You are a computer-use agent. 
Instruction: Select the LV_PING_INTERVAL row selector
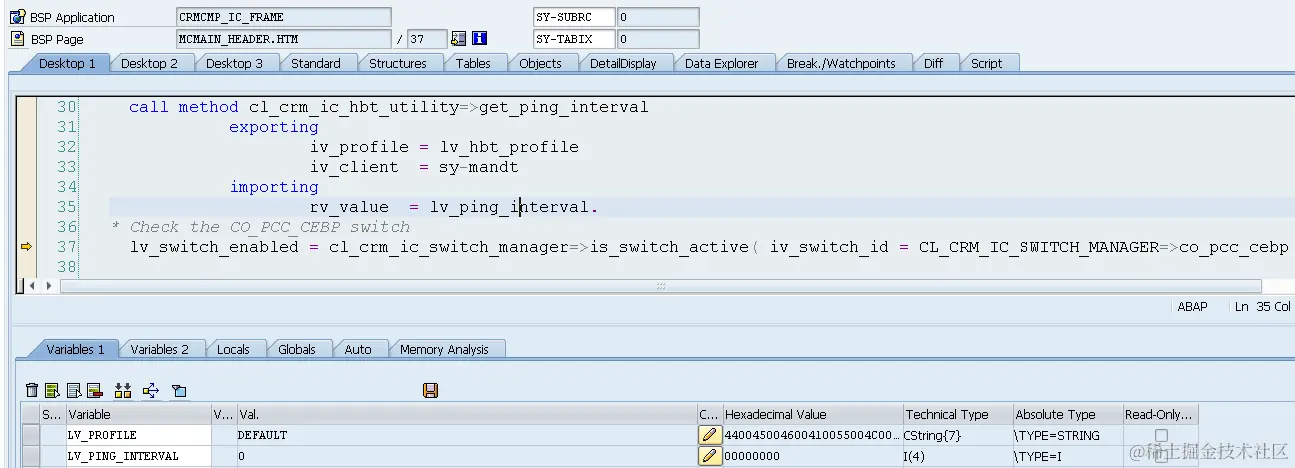[31, 456]
